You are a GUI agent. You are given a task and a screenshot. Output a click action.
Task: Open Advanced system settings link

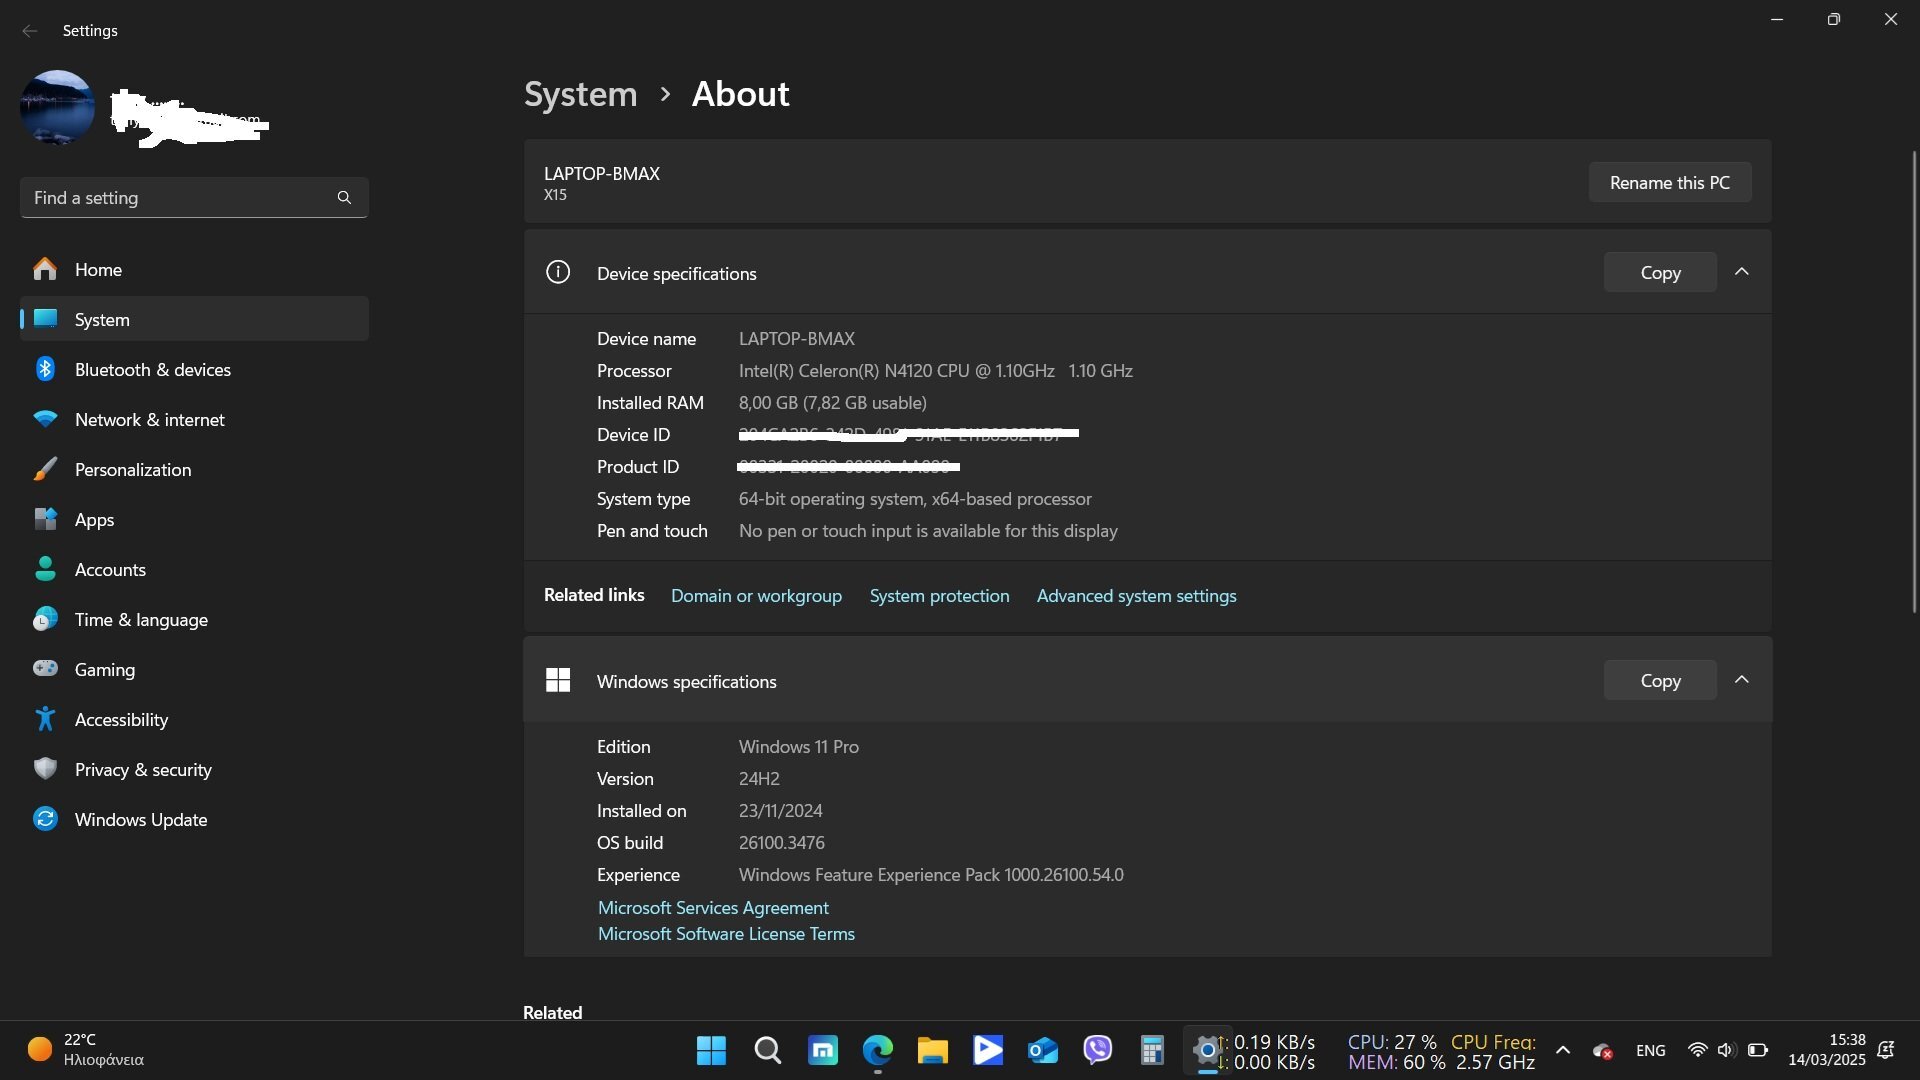(1136, 596)
